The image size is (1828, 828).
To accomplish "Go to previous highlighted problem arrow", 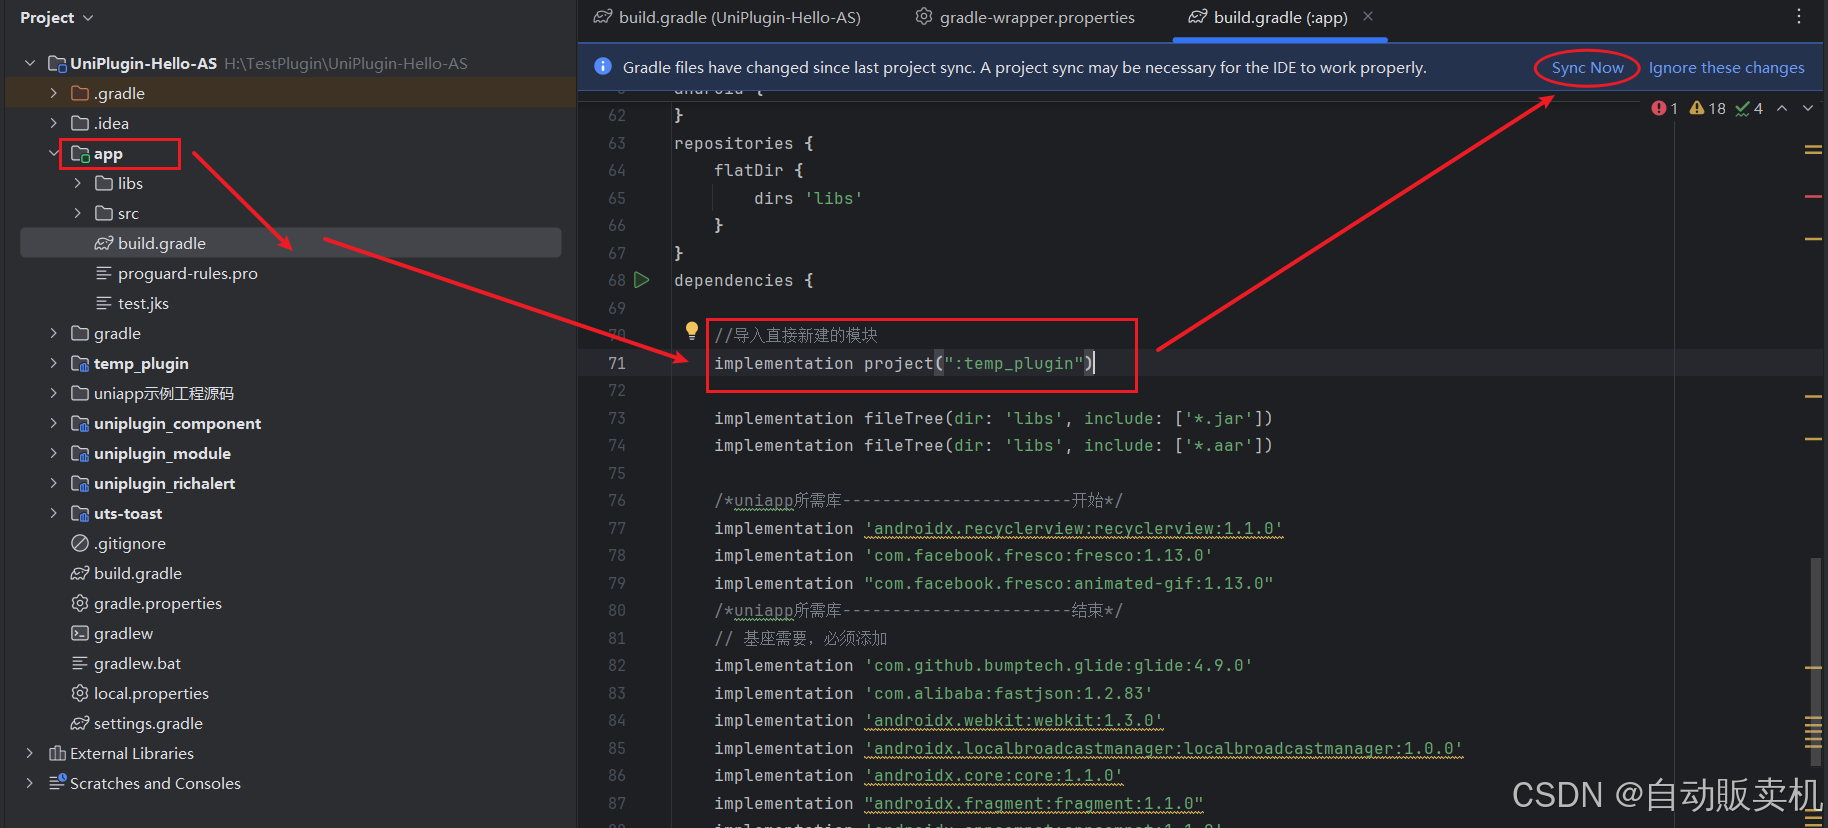I will pyautogui.click(x=1782, y=108).
